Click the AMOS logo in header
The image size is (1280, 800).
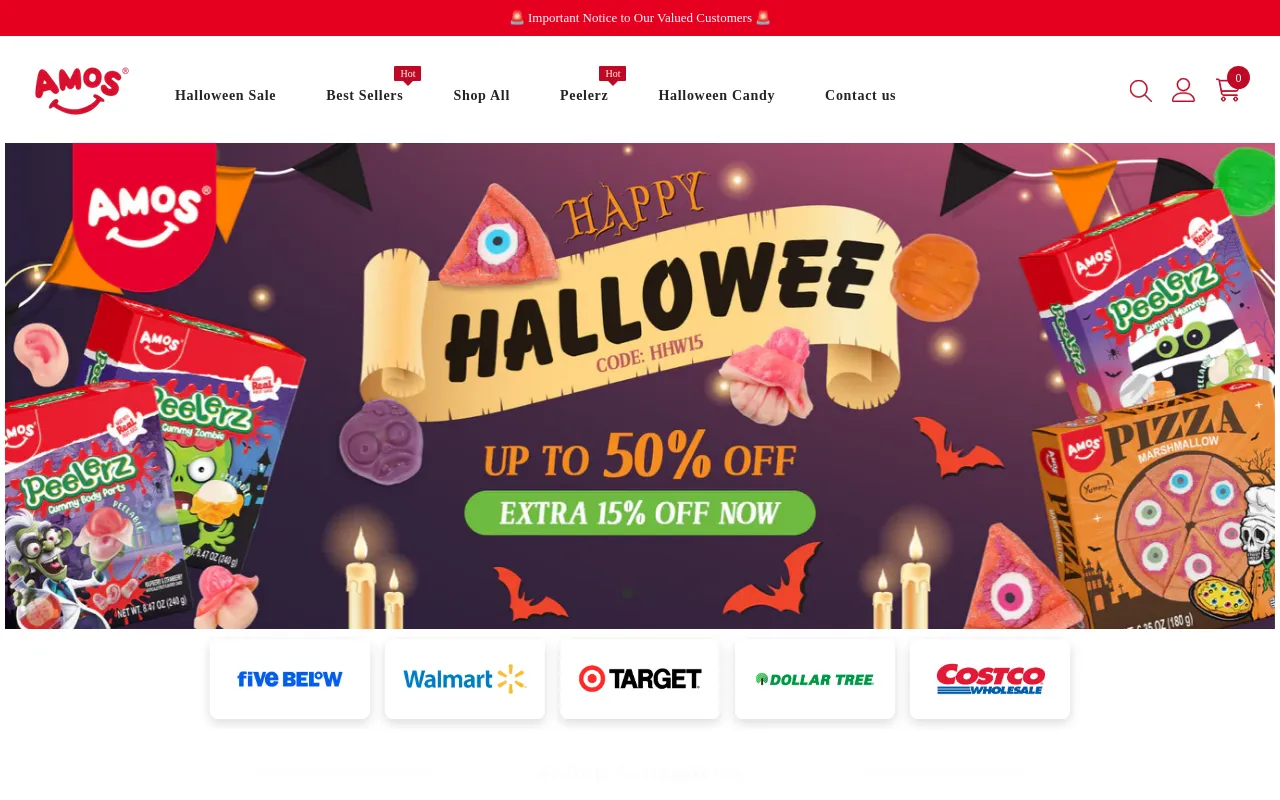pos(82,91)
